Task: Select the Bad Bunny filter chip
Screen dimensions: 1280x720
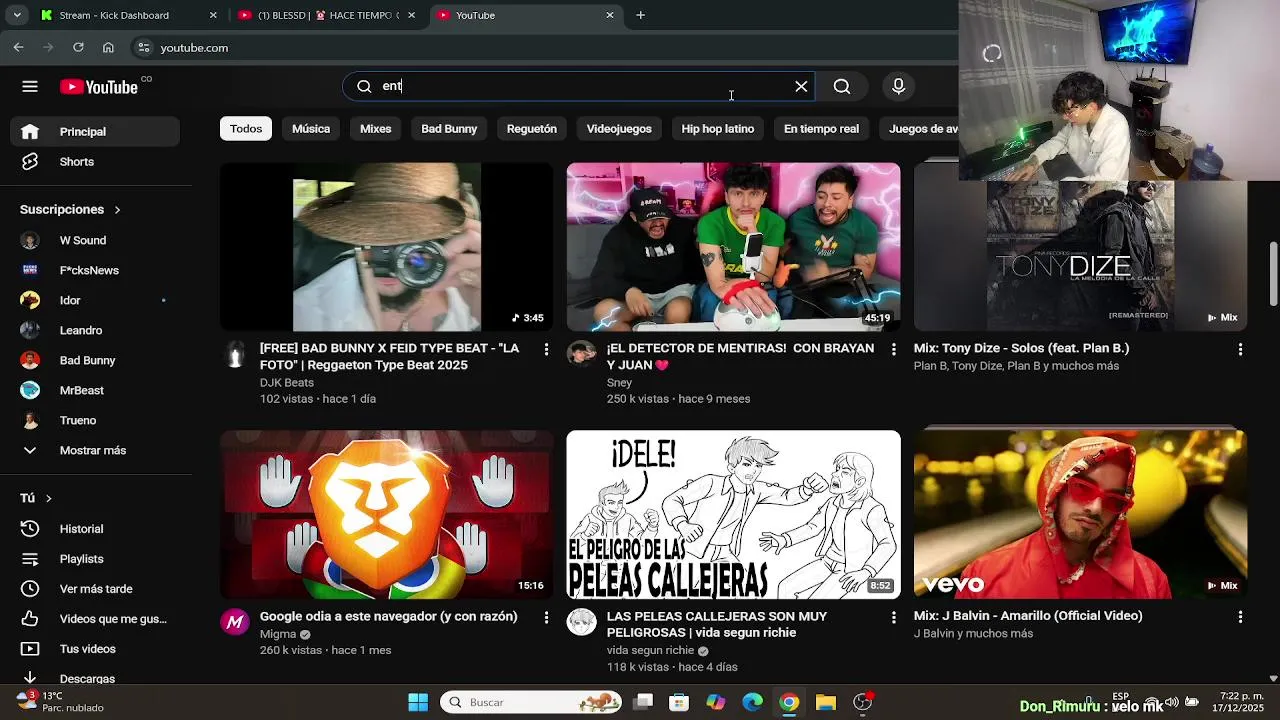Action: (449, 128)
